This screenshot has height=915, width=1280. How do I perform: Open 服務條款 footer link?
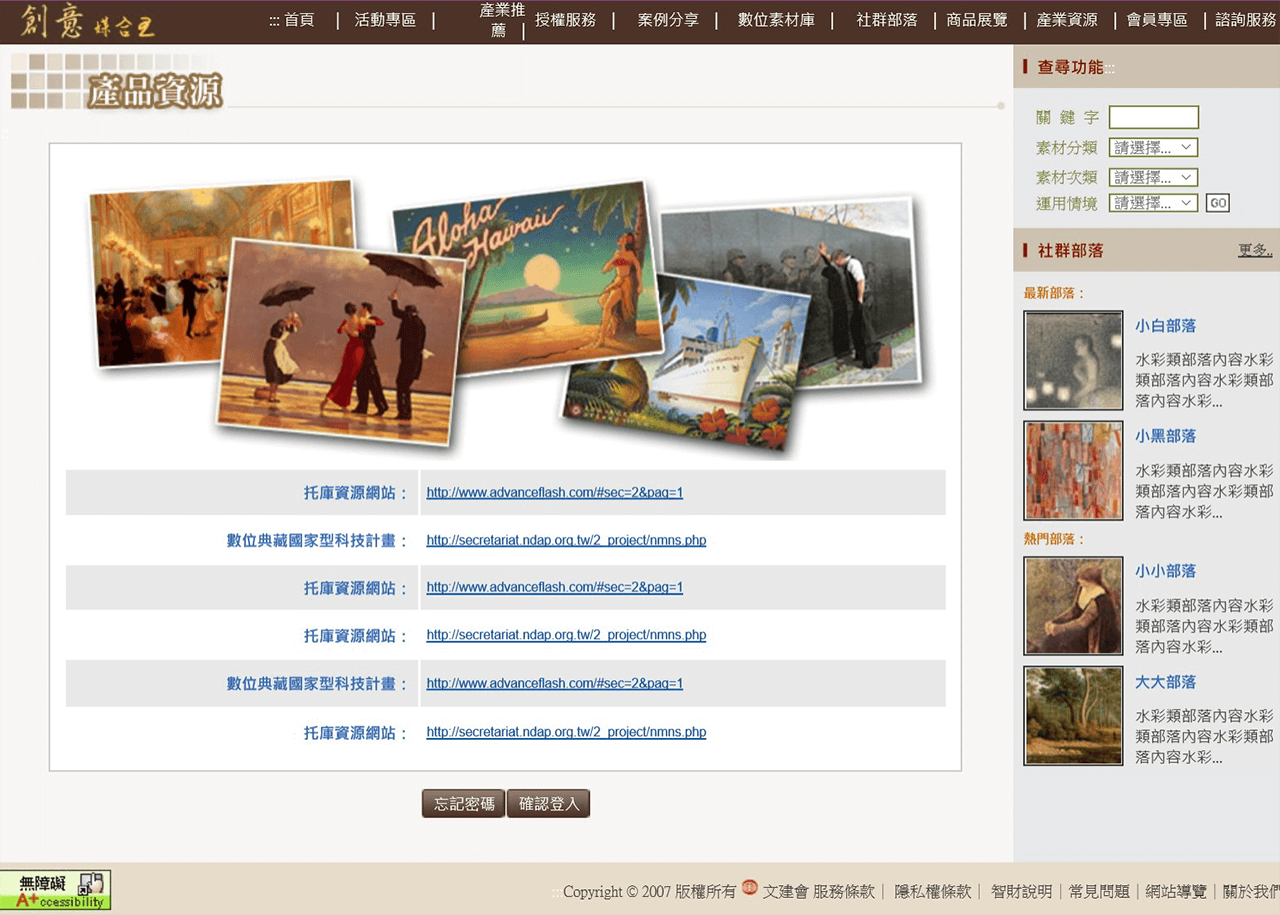point(844,891)
